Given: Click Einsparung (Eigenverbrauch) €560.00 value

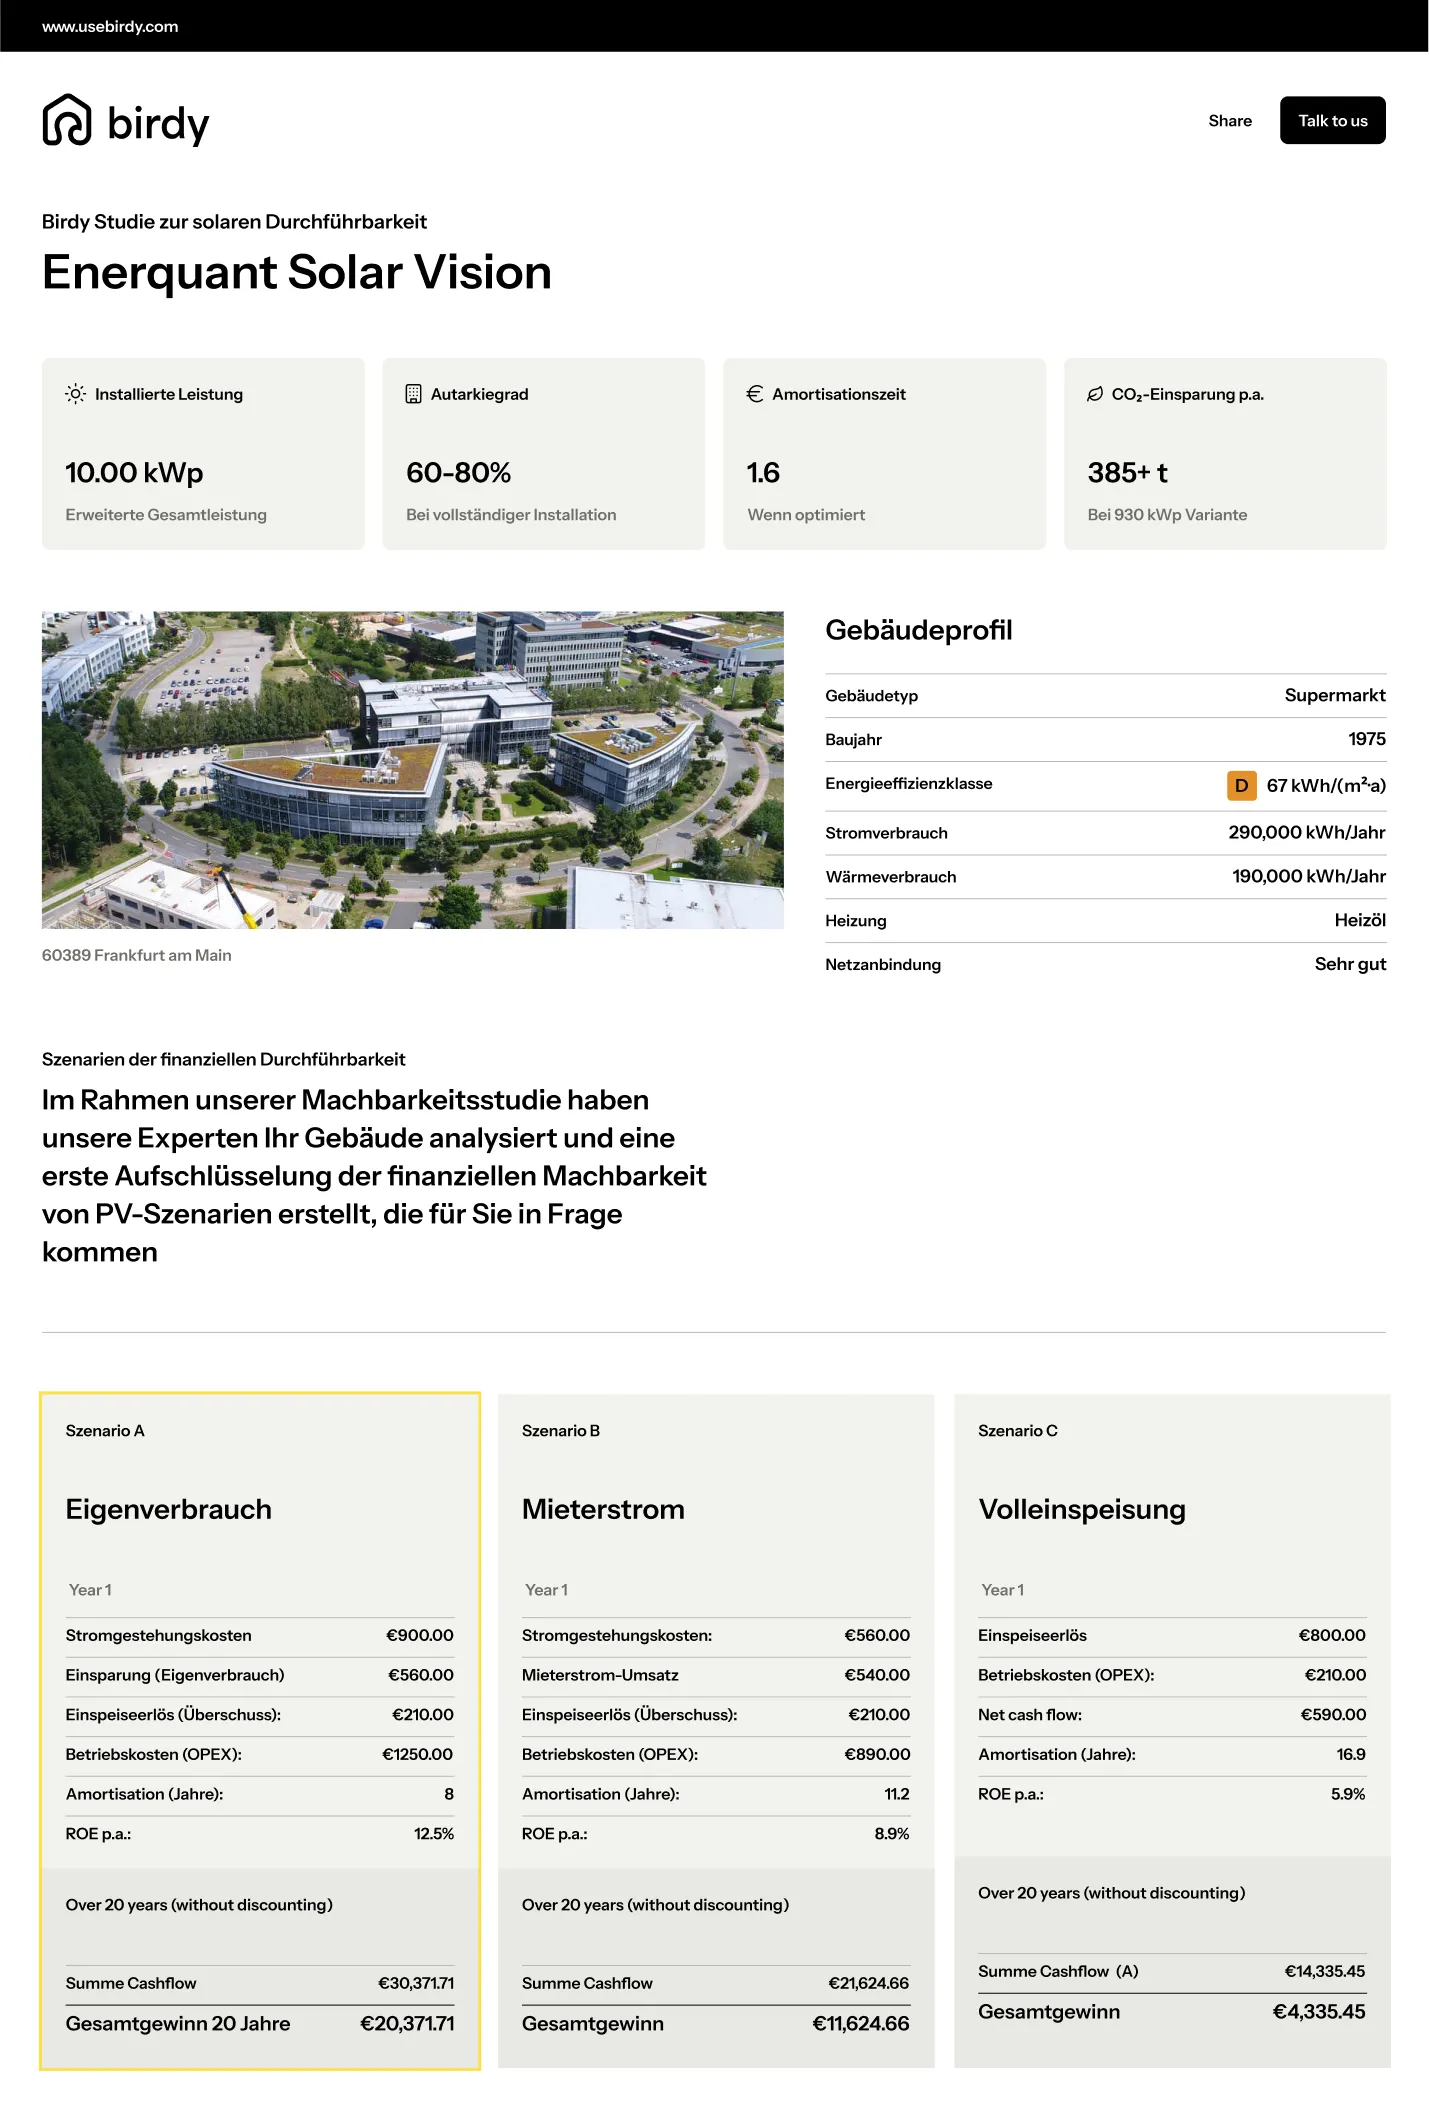Looking at the screenshot, I should (420, 1675).
